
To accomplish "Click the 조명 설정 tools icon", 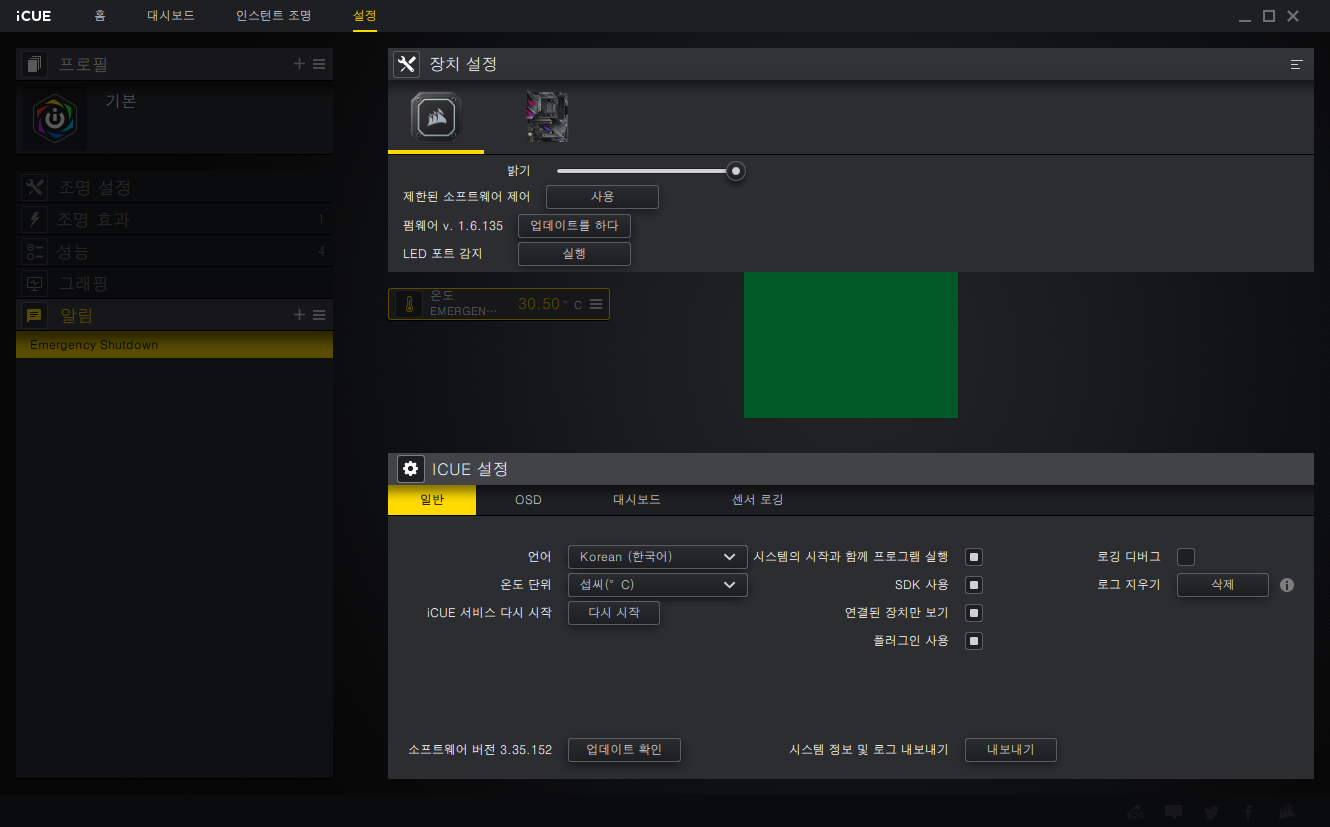I will (x=34, y=187).
